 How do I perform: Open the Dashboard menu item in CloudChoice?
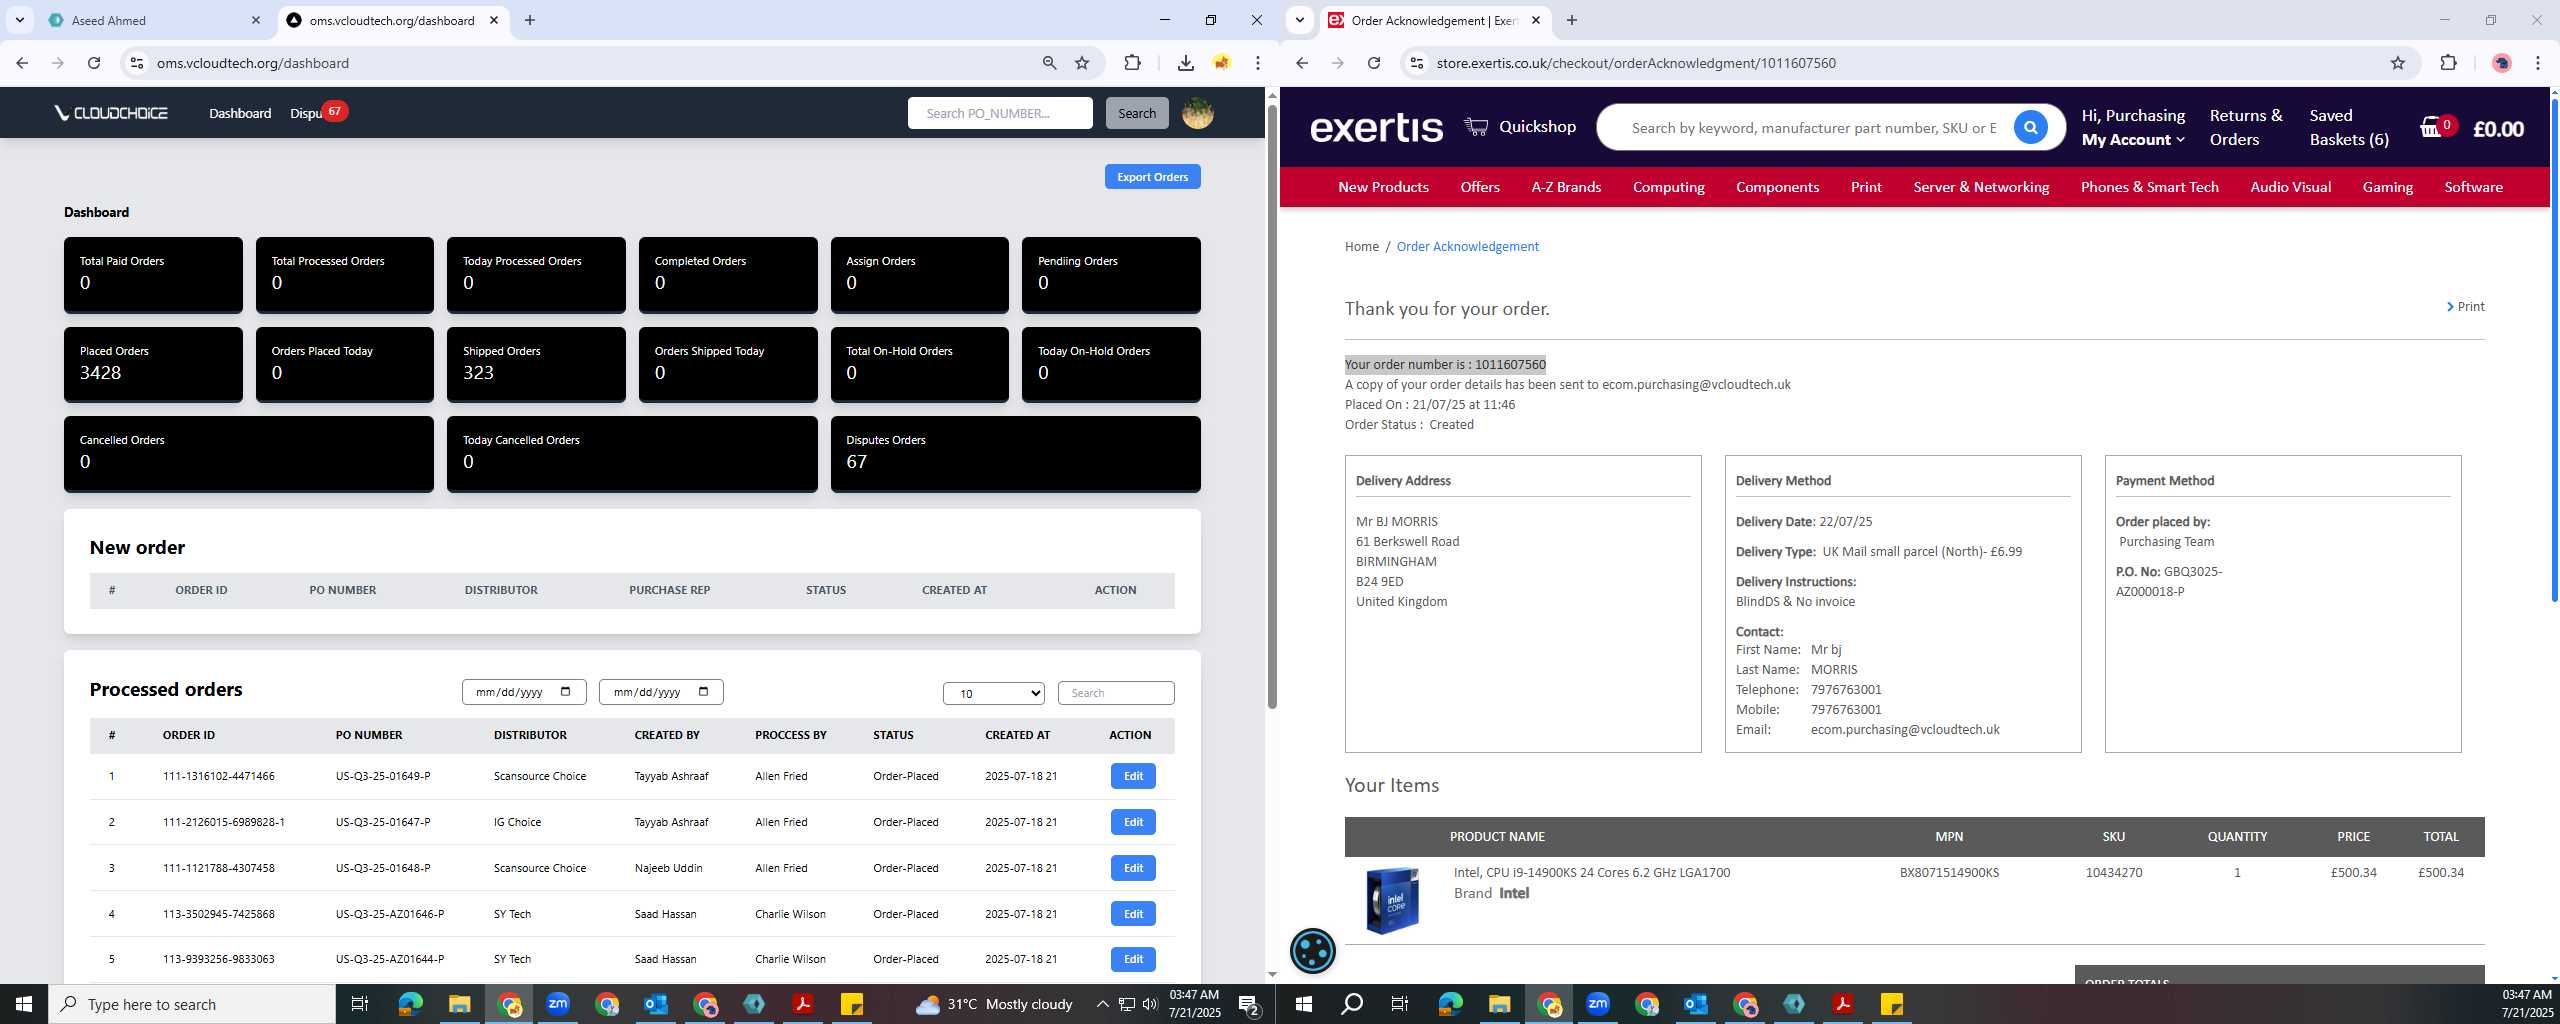pyautogui.click(x=240, y=113)
